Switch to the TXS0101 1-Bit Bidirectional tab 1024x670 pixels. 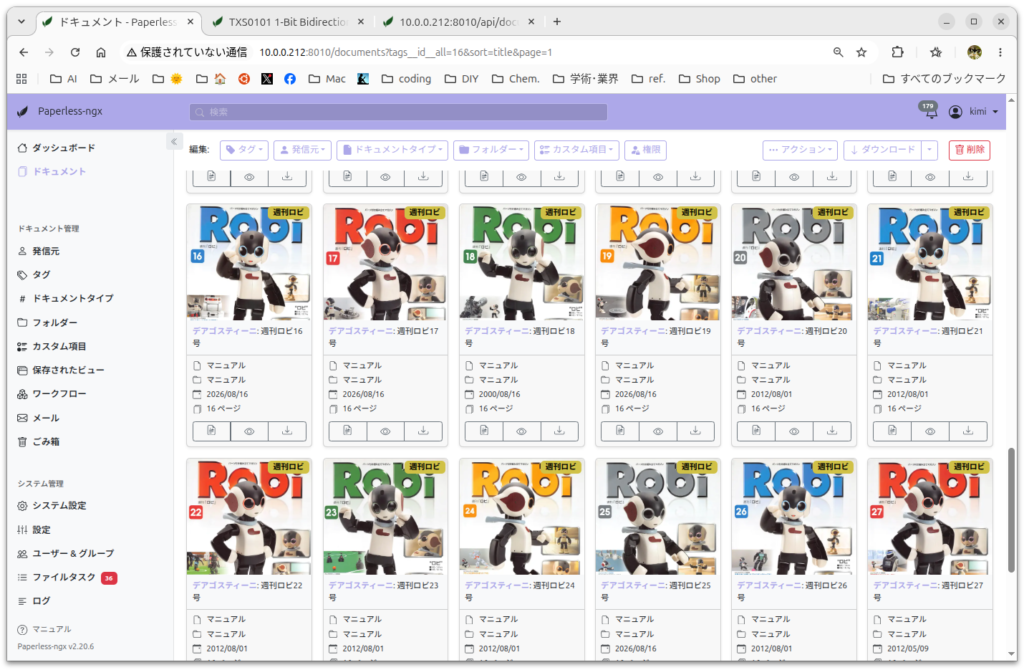click(287, 22)
